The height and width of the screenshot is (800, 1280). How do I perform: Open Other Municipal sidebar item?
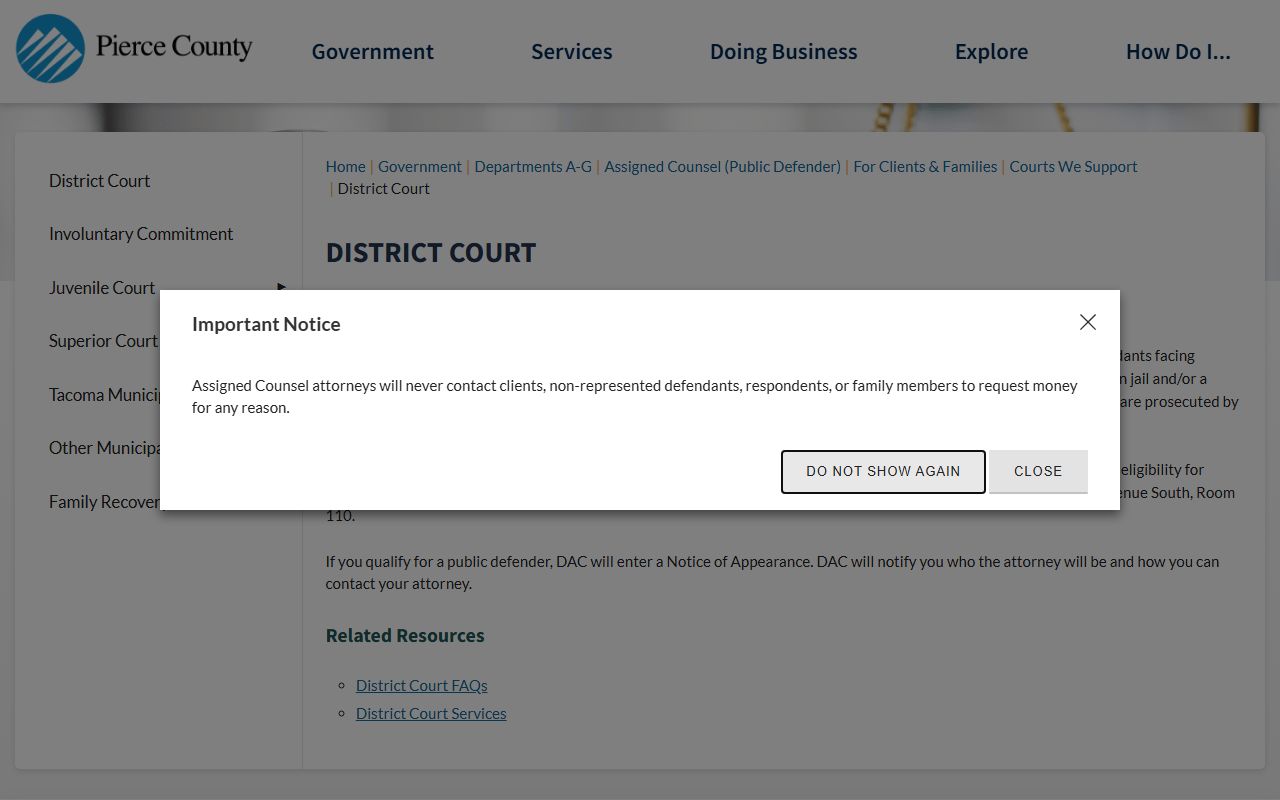pyautogui.click(x=105, y=448)
